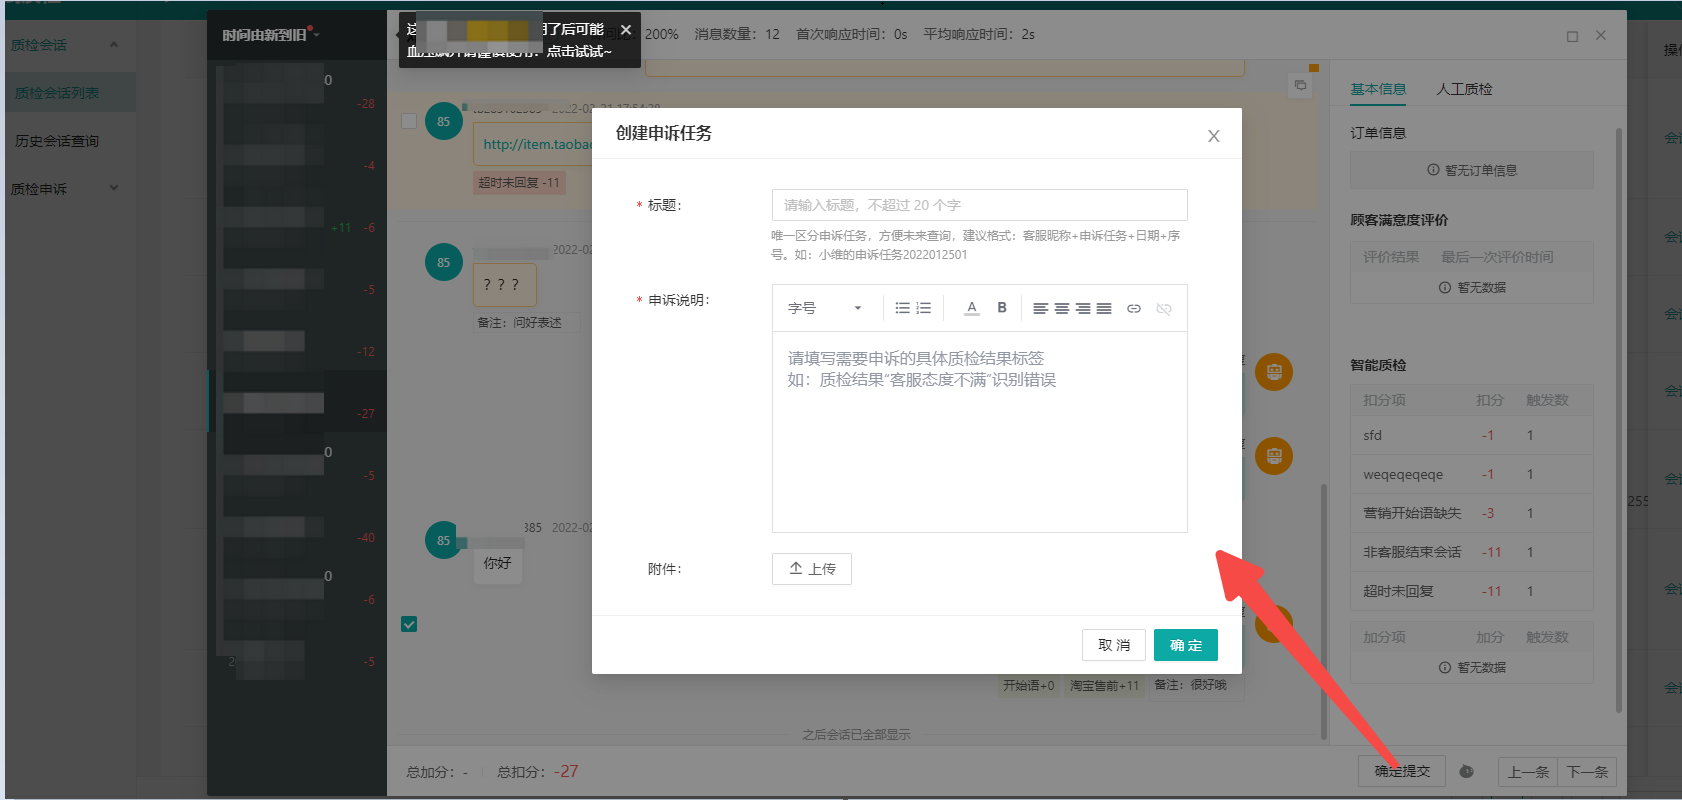
Task: Click the chat area vertical scrollbar
Action: 1324,612
